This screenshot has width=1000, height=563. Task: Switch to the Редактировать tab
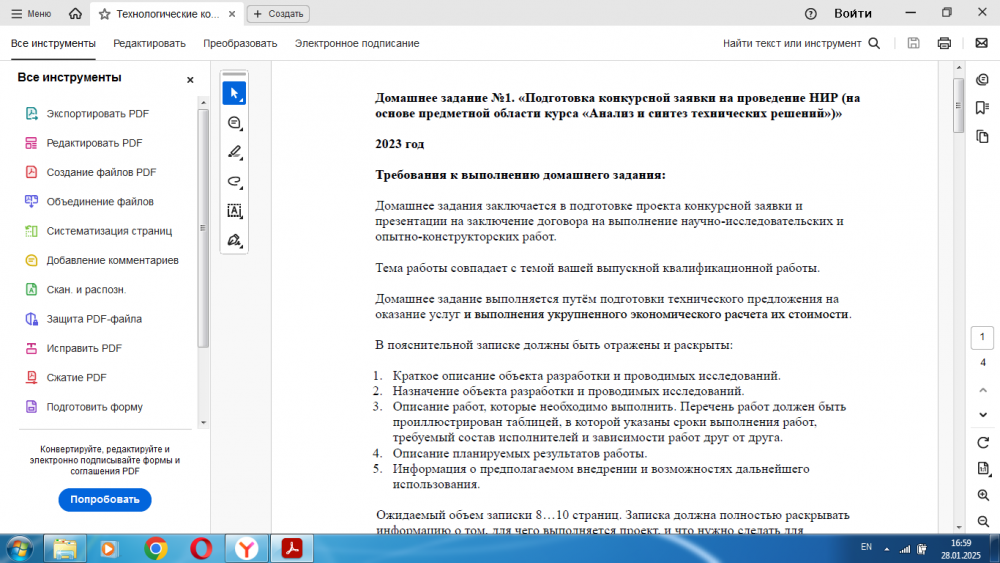pyautogui.click(x=149, y=43)
